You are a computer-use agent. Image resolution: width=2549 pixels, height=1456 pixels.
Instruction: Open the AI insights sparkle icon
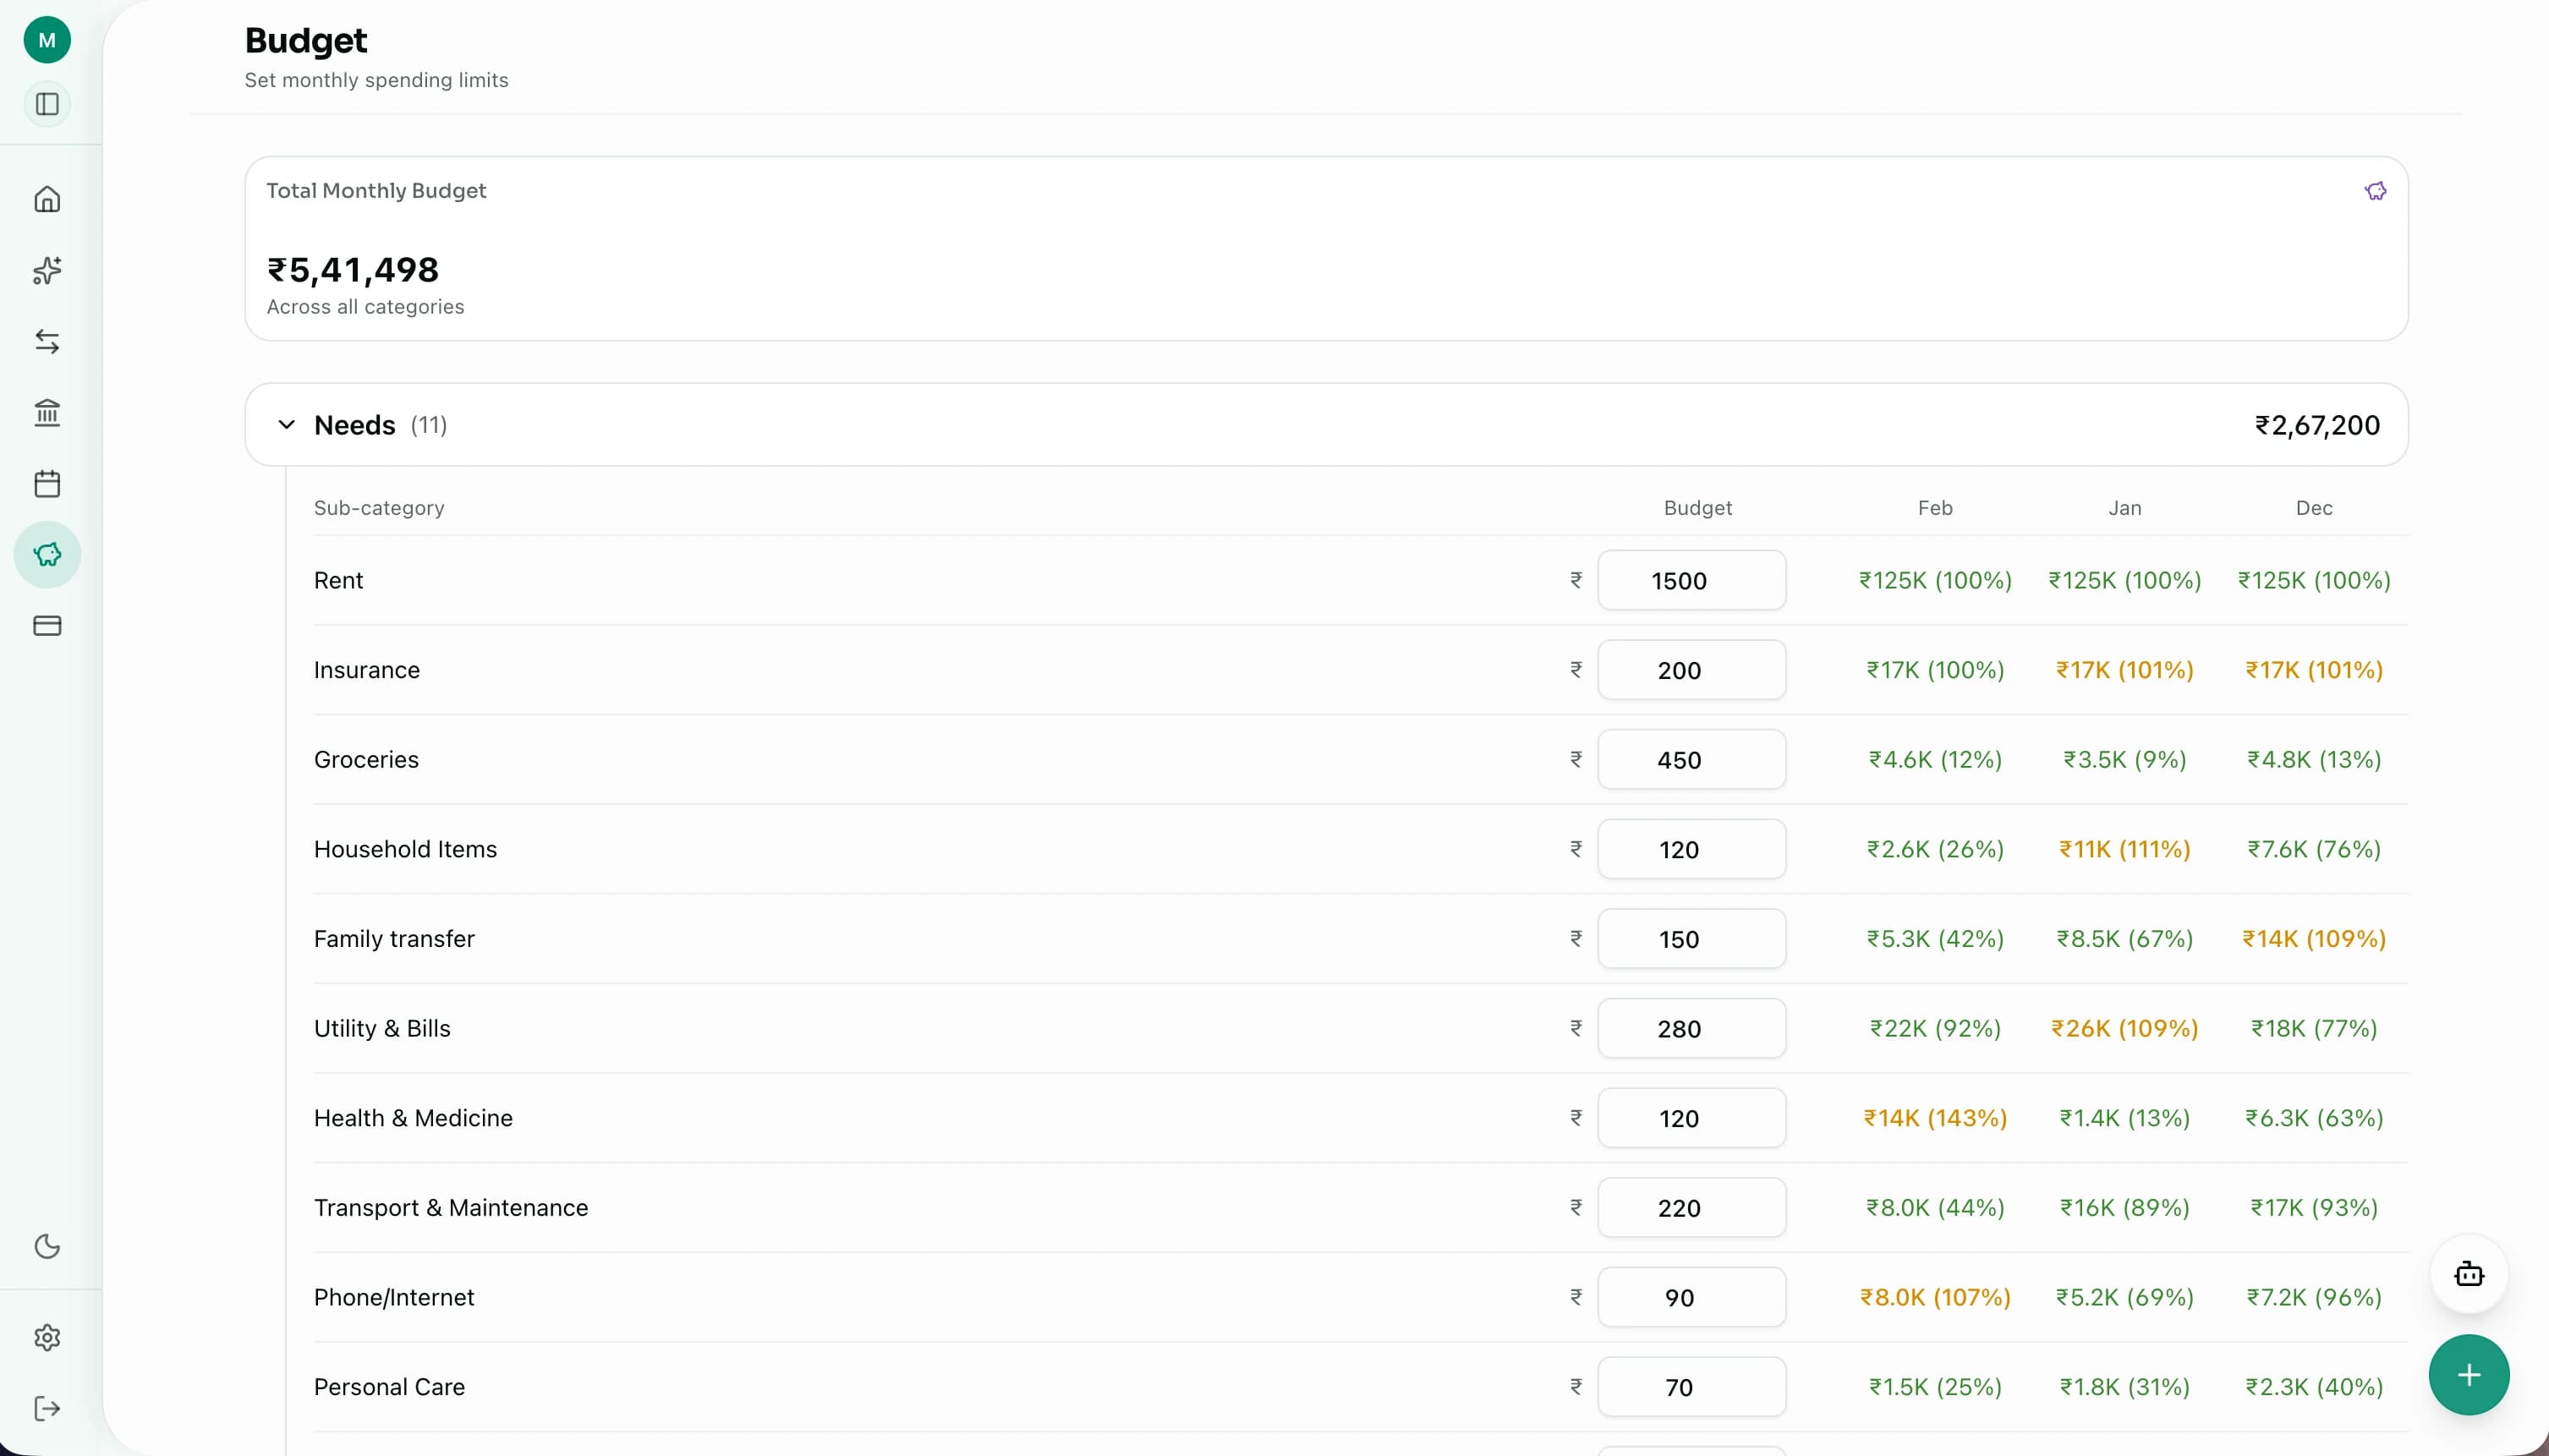click(47, 270)
